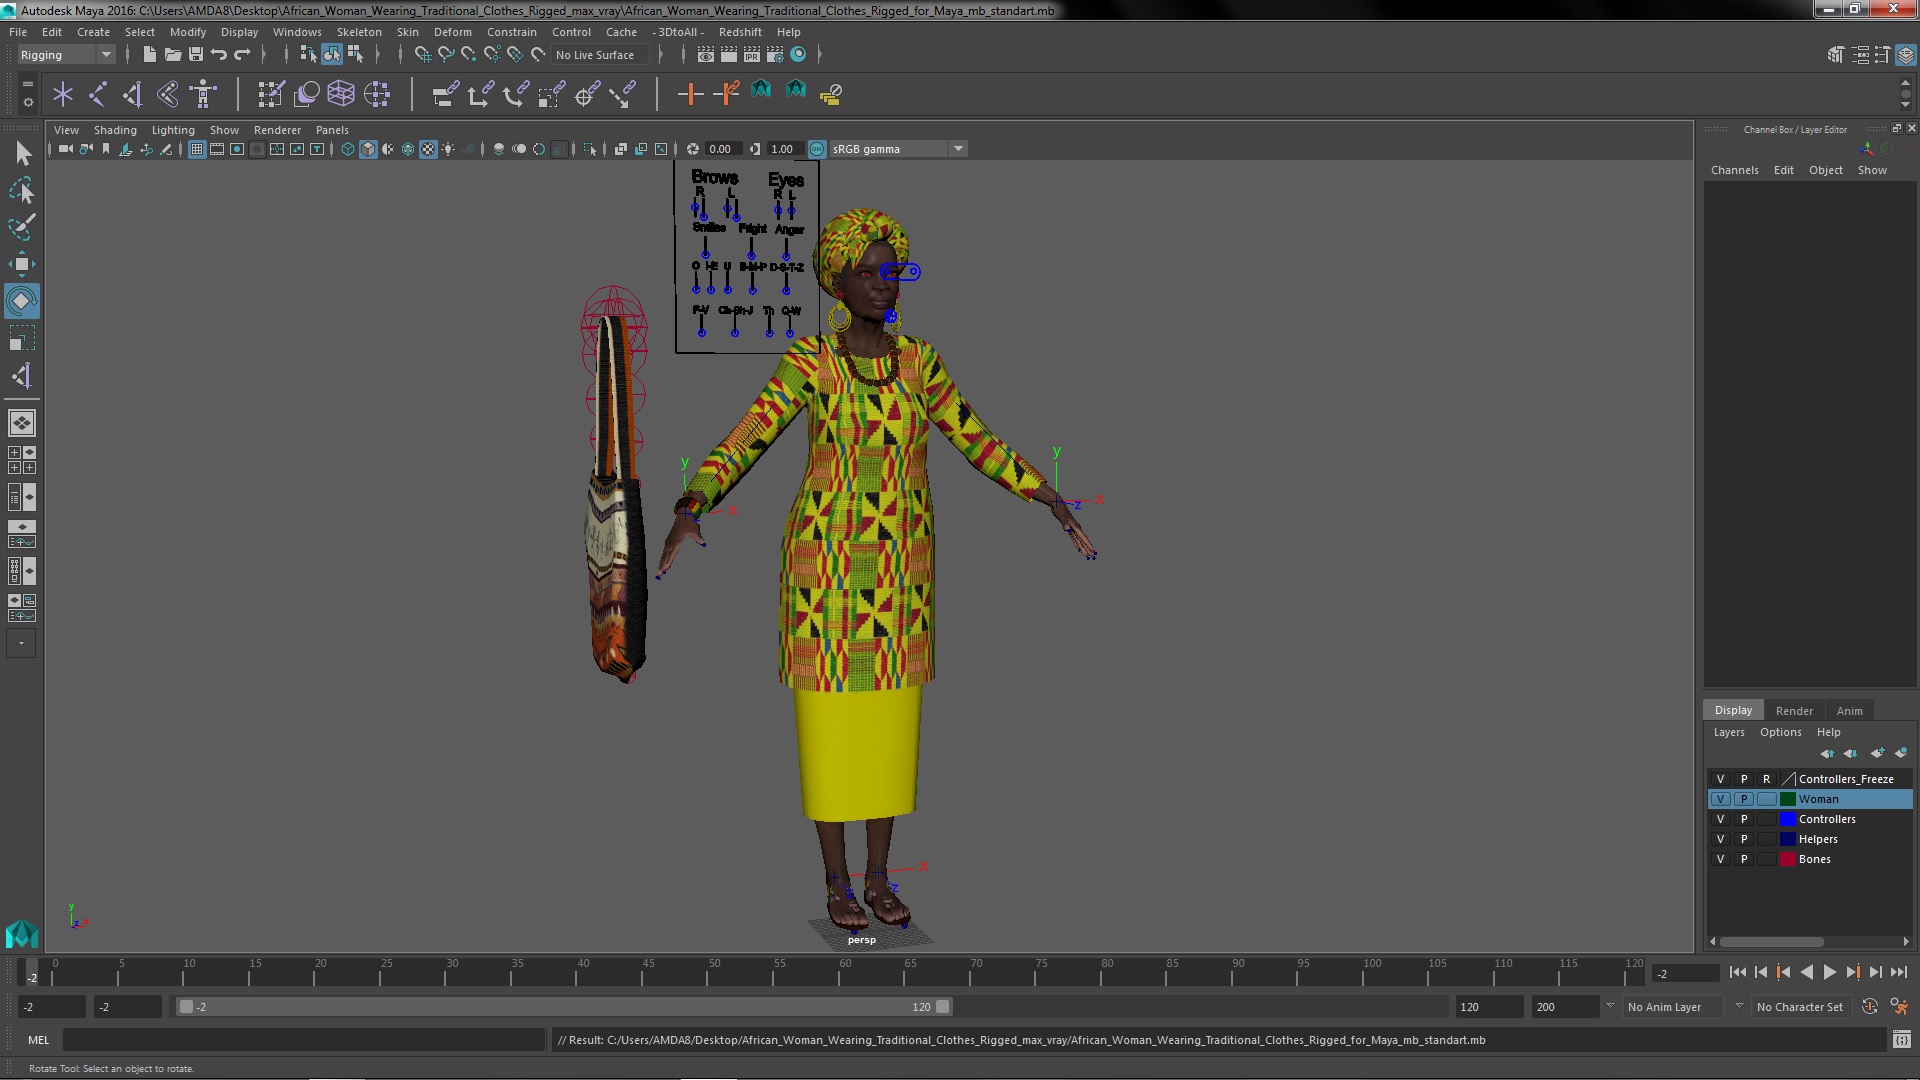The width and height of the screenshot is (1920, 1080).
Task: Click the playback end time field 120
Action: click(x=1488, y=1007)
